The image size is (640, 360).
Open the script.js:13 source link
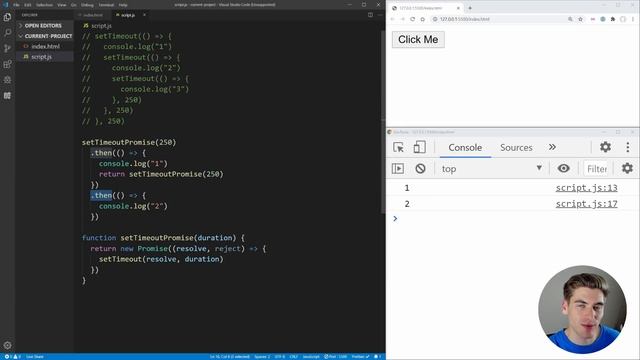pos(586,188)
